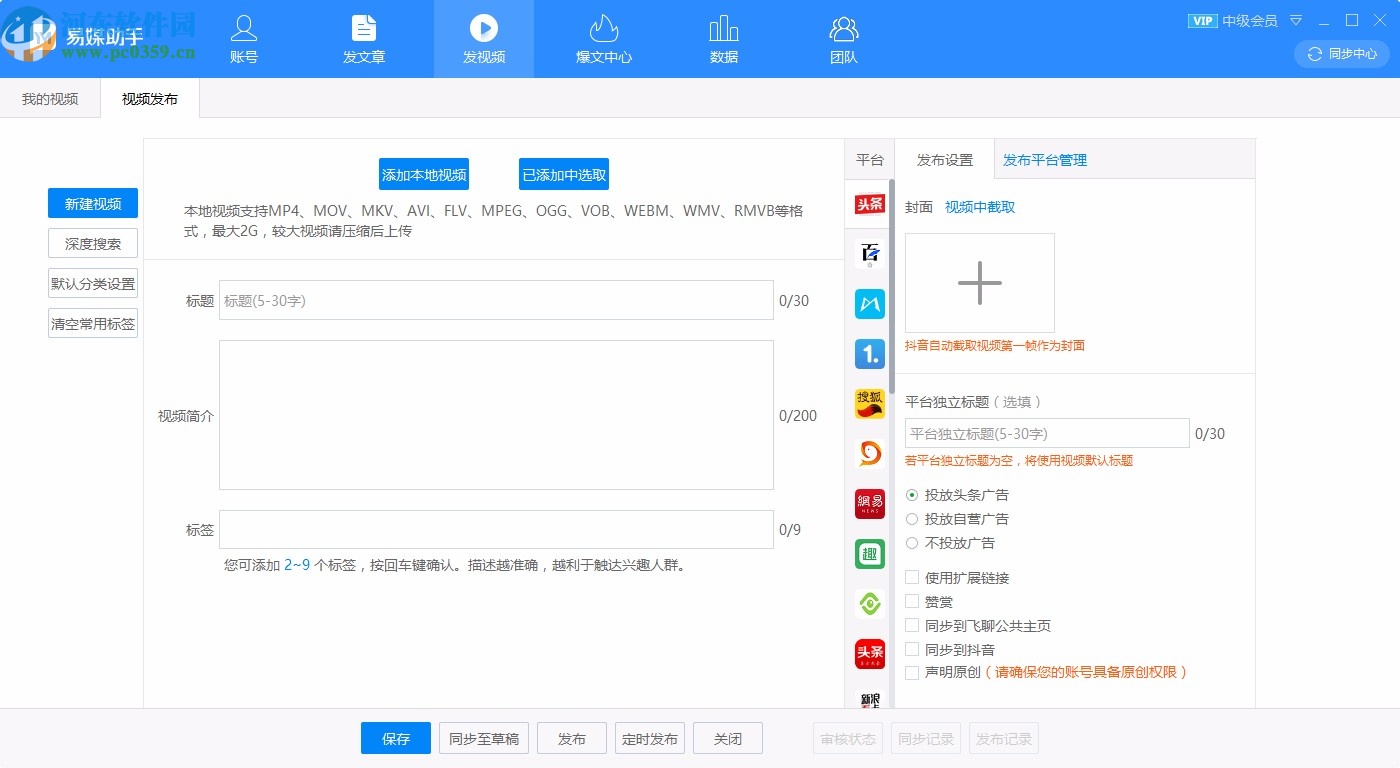The height and width of the screenshot is (768, 1400).
Task: Open the 数据 section in the top navigation
Action: click(x=723, y=39)
